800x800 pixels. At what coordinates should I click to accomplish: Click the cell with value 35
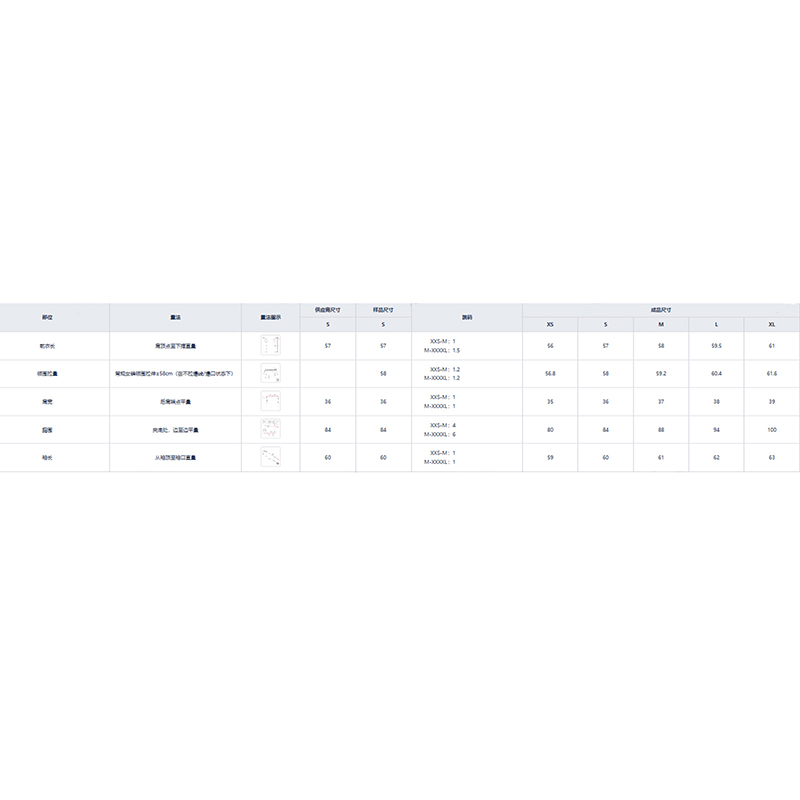pos(550,401)
